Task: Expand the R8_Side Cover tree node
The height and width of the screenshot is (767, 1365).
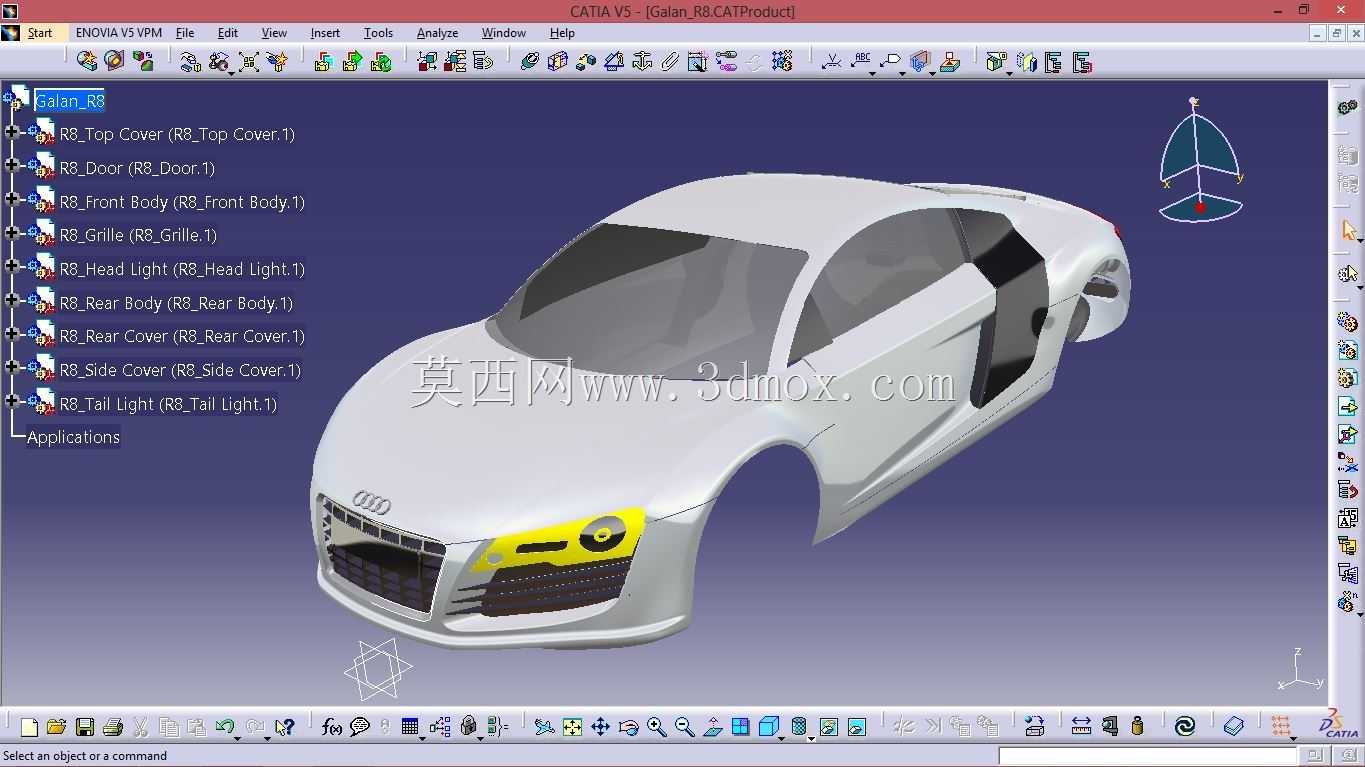Action: pyautogui.click(x=12, y=368)
